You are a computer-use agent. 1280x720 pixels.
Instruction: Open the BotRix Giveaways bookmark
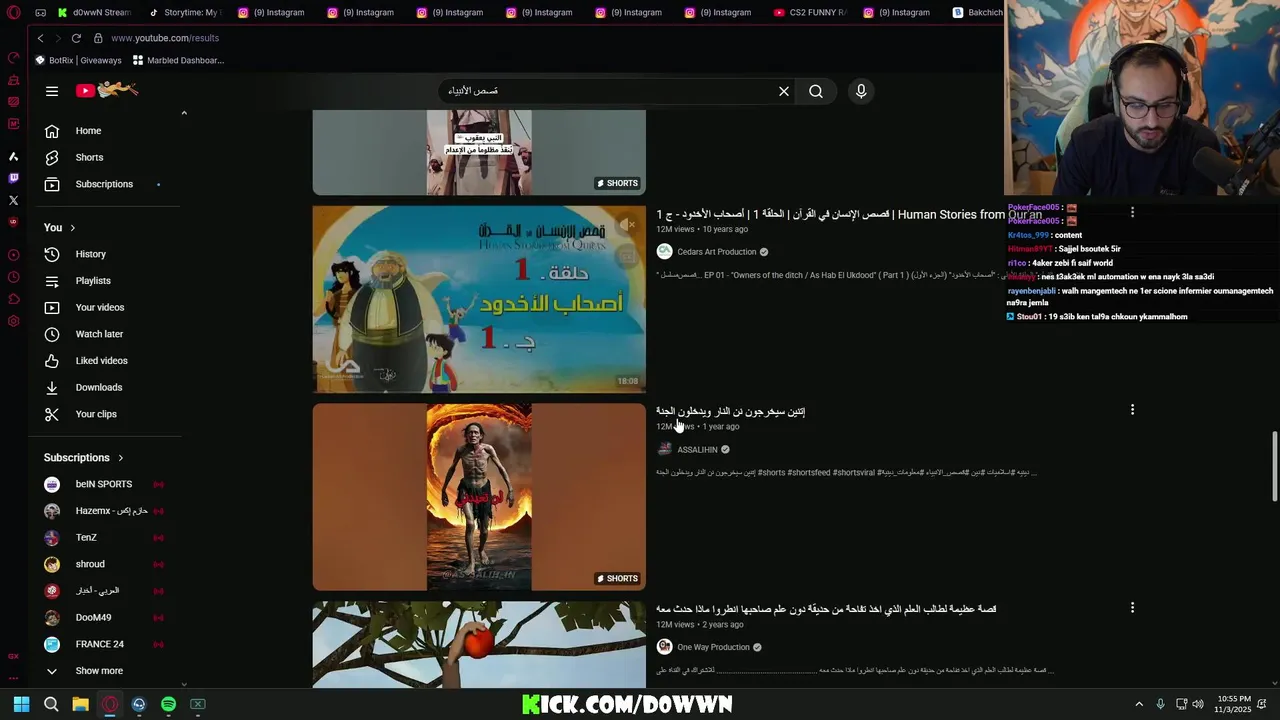[x=78, y=60]
